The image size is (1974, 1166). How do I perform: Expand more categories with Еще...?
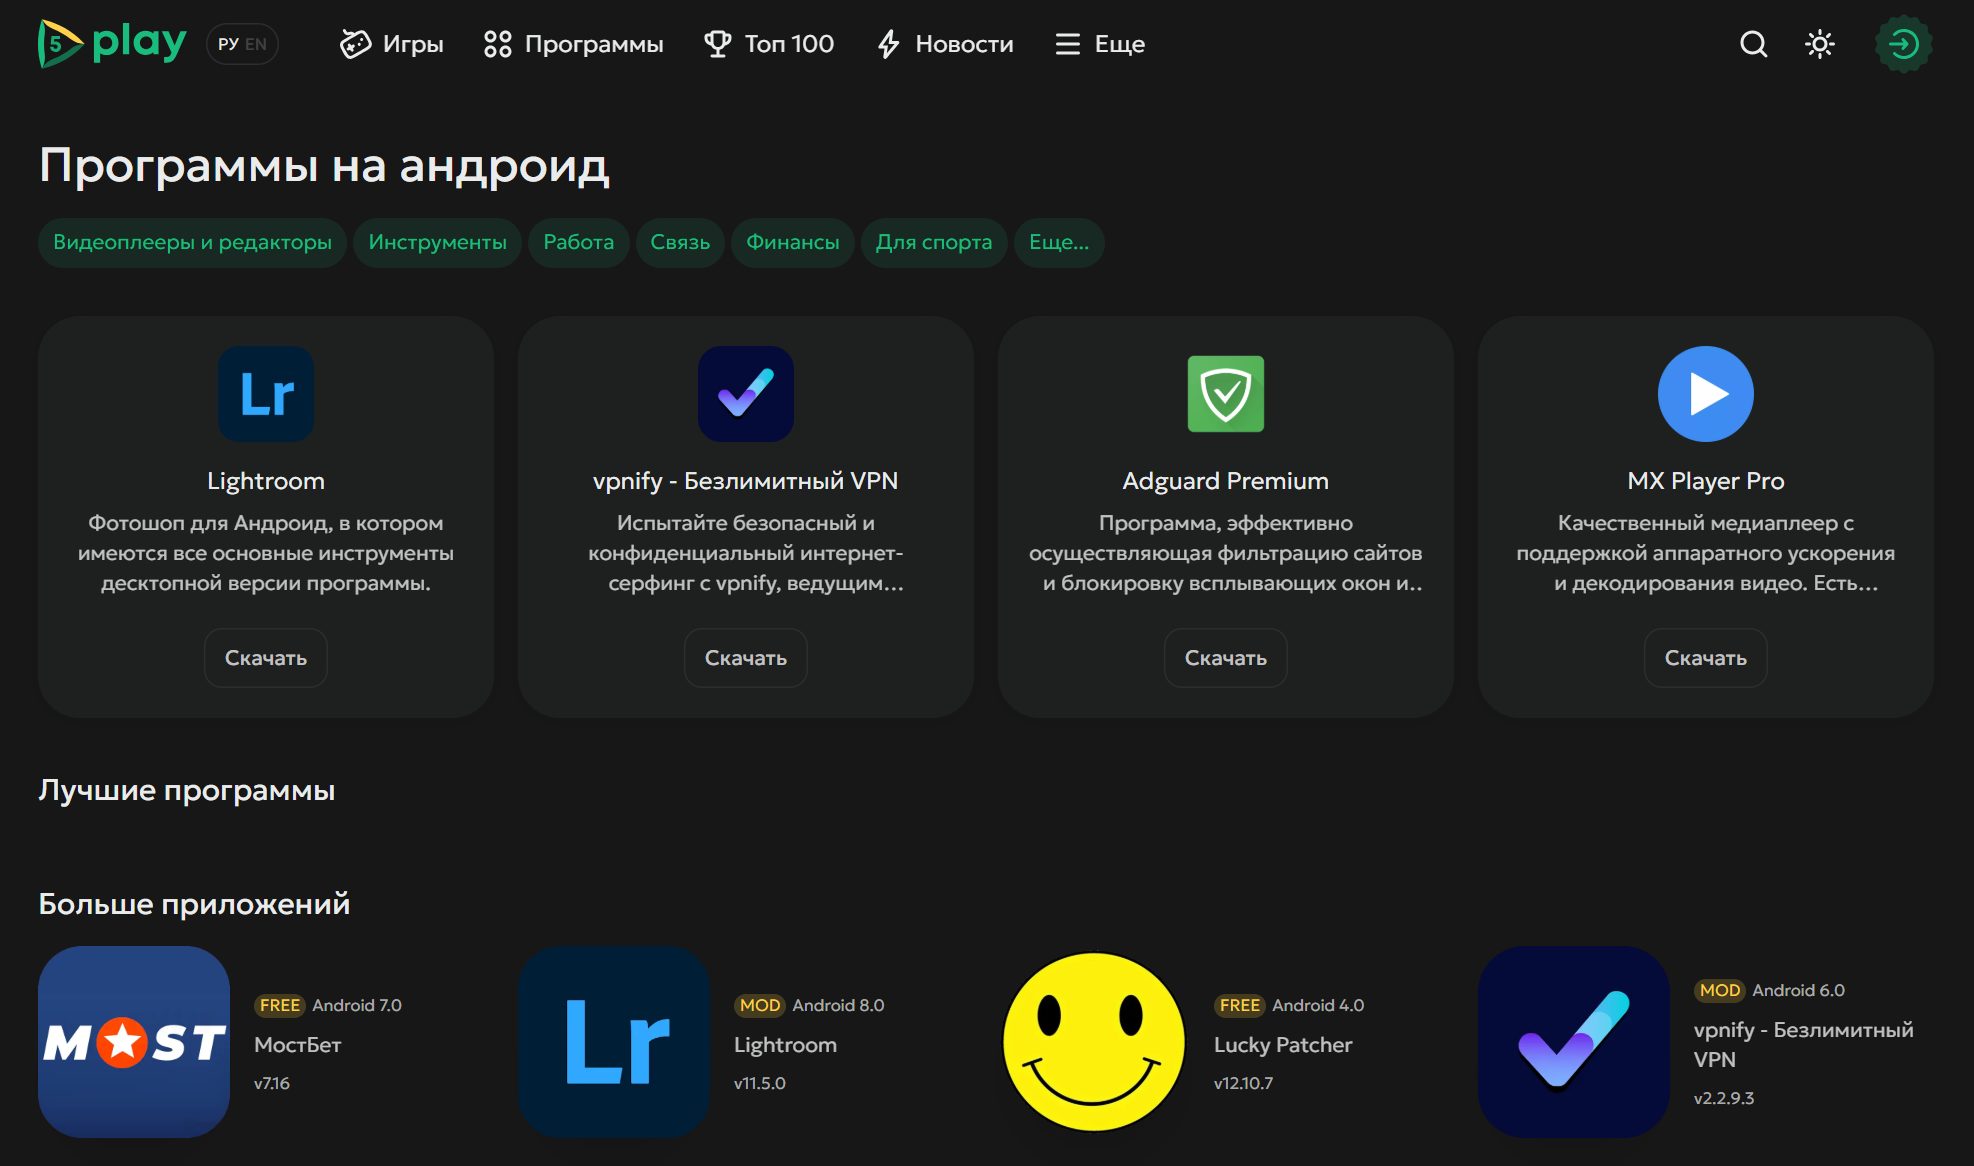click(x=1059, y=242)
